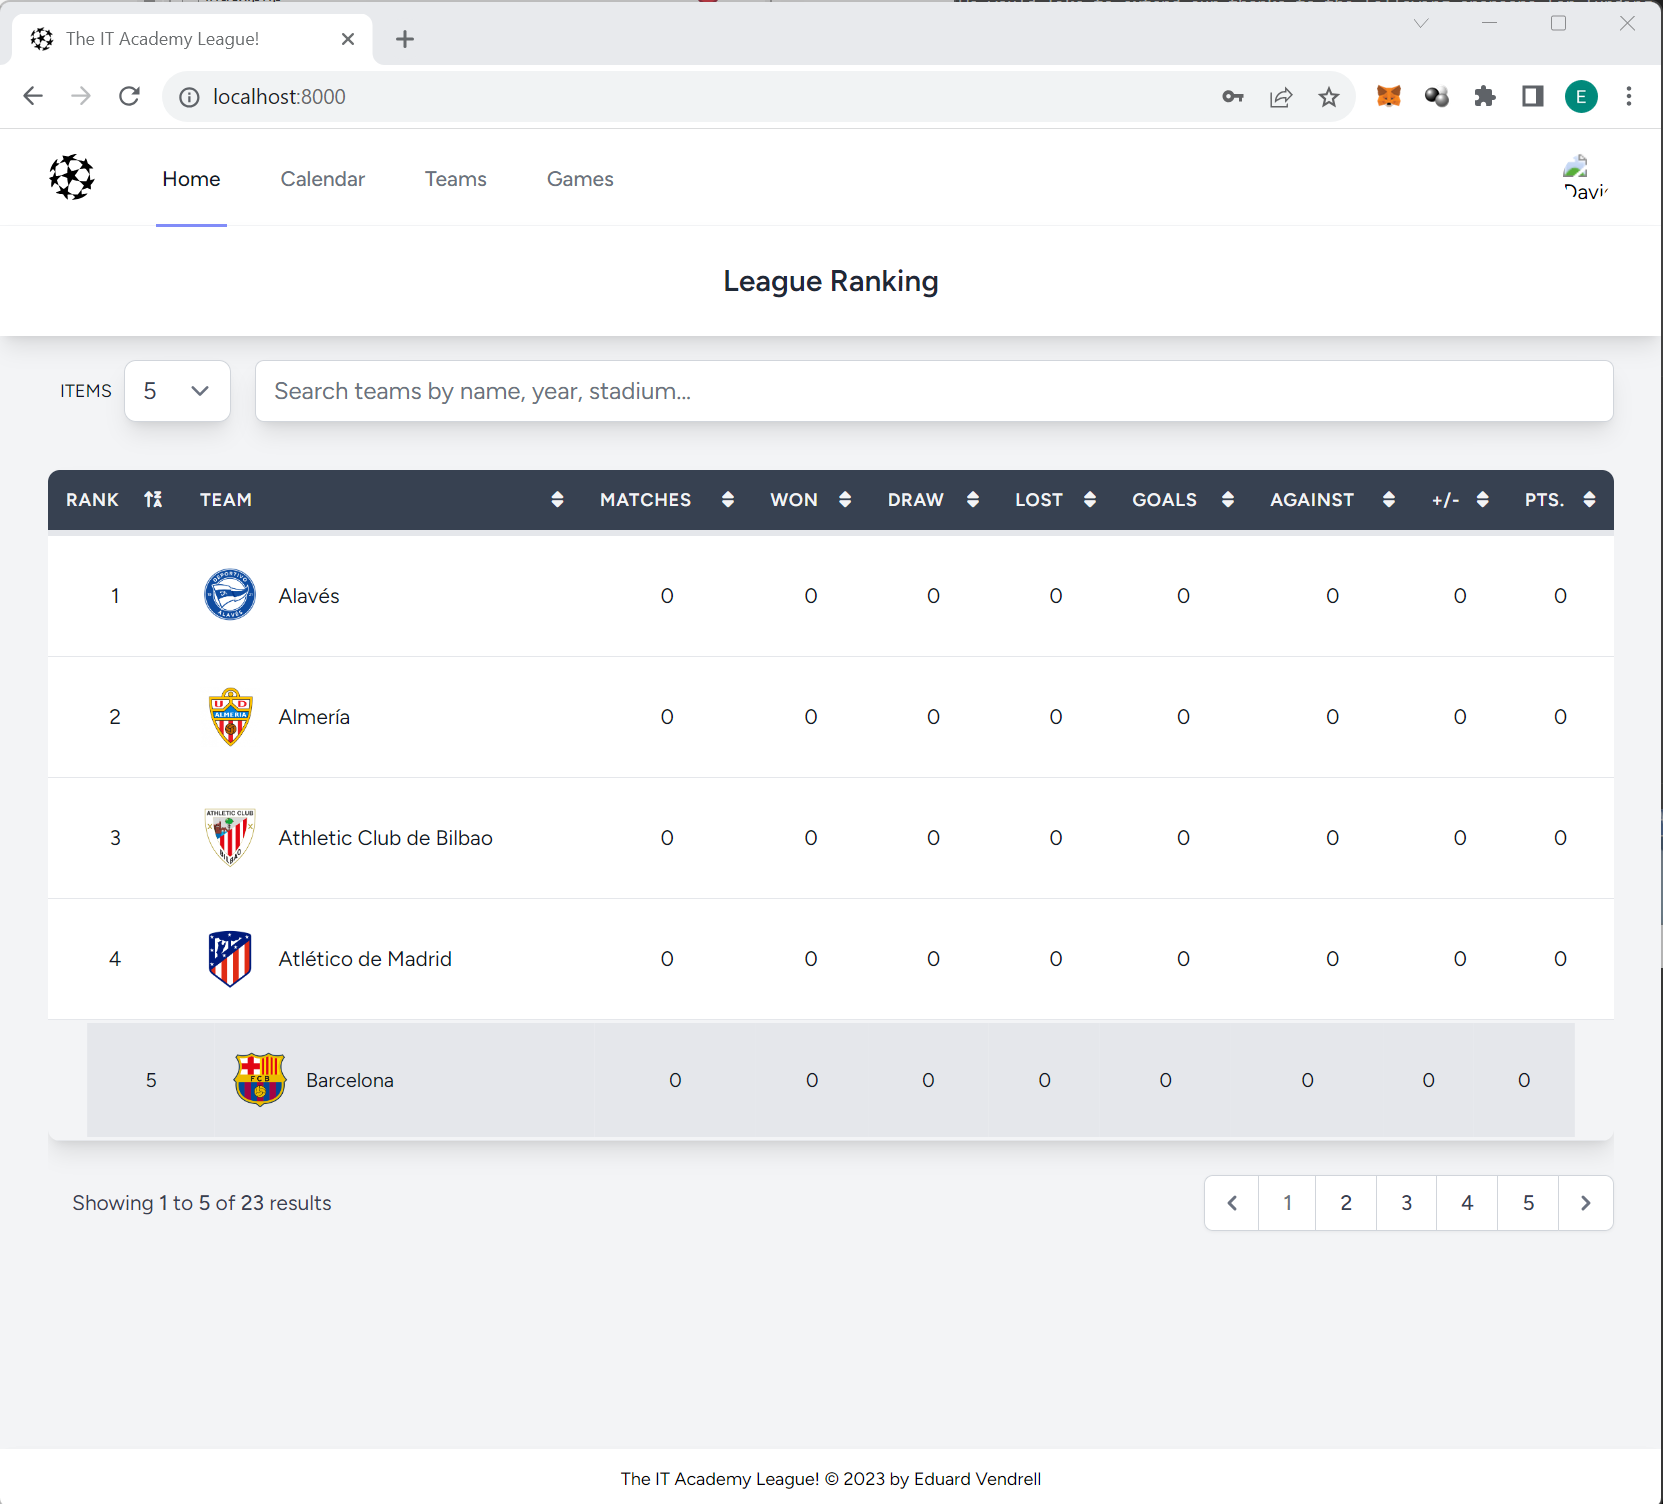Click the next page arrow
The image size is (1663, 1504).
[1585, 1203]
